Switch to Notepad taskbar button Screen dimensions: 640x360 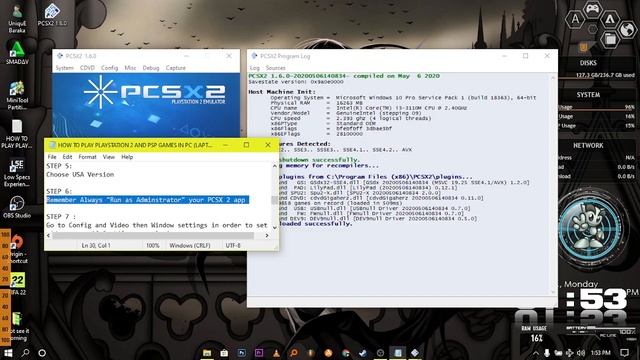pos(398,353)
